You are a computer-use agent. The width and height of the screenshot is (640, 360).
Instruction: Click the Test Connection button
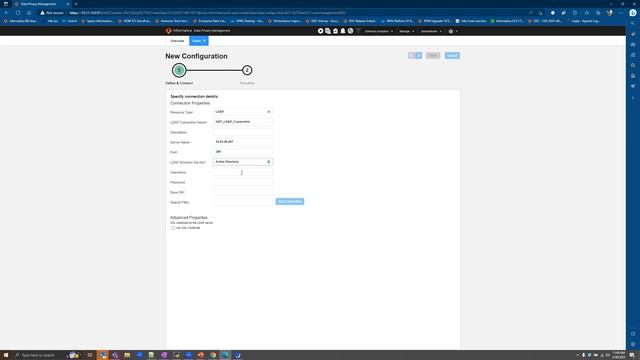click(x=290, y=202)
